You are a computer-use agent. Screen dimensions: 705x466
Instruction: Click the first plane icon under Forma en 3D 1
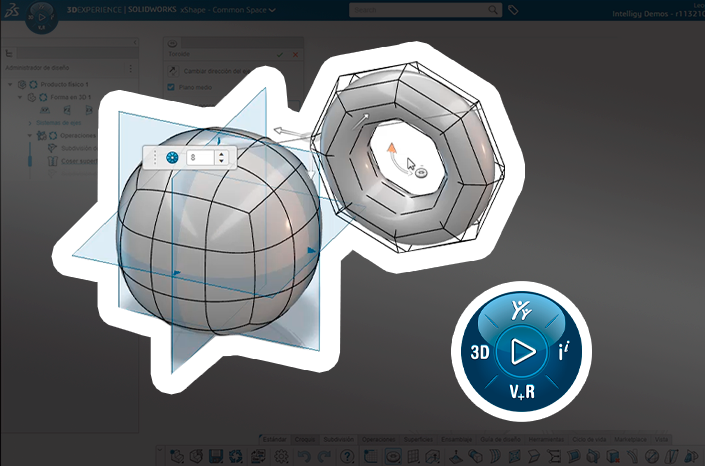[45, 110]
